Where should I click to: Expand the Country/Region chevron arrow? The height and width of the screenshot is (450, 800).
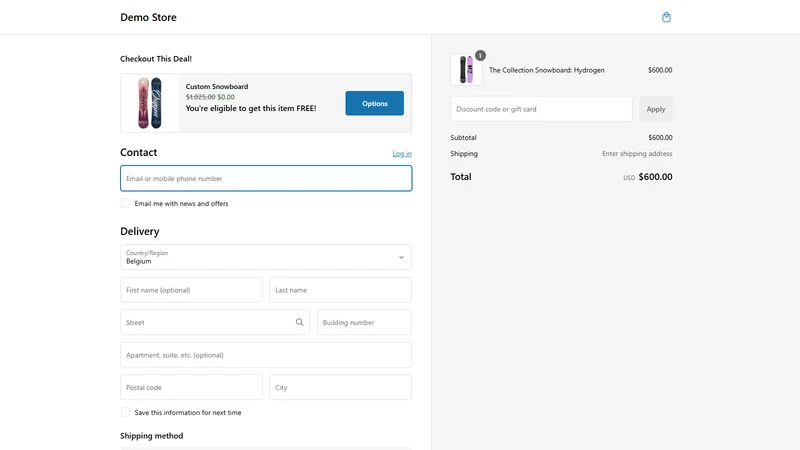coord(402,257)
